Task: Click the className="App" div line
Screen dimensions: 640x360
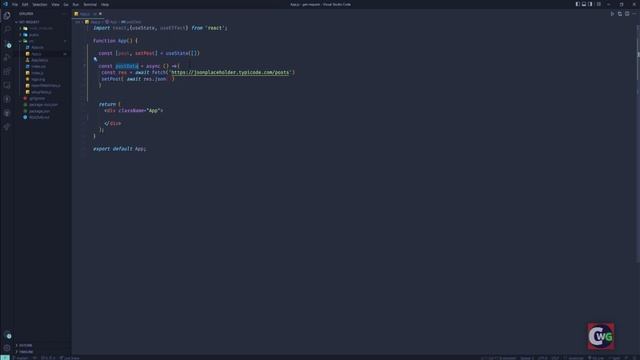Action: 133,111
